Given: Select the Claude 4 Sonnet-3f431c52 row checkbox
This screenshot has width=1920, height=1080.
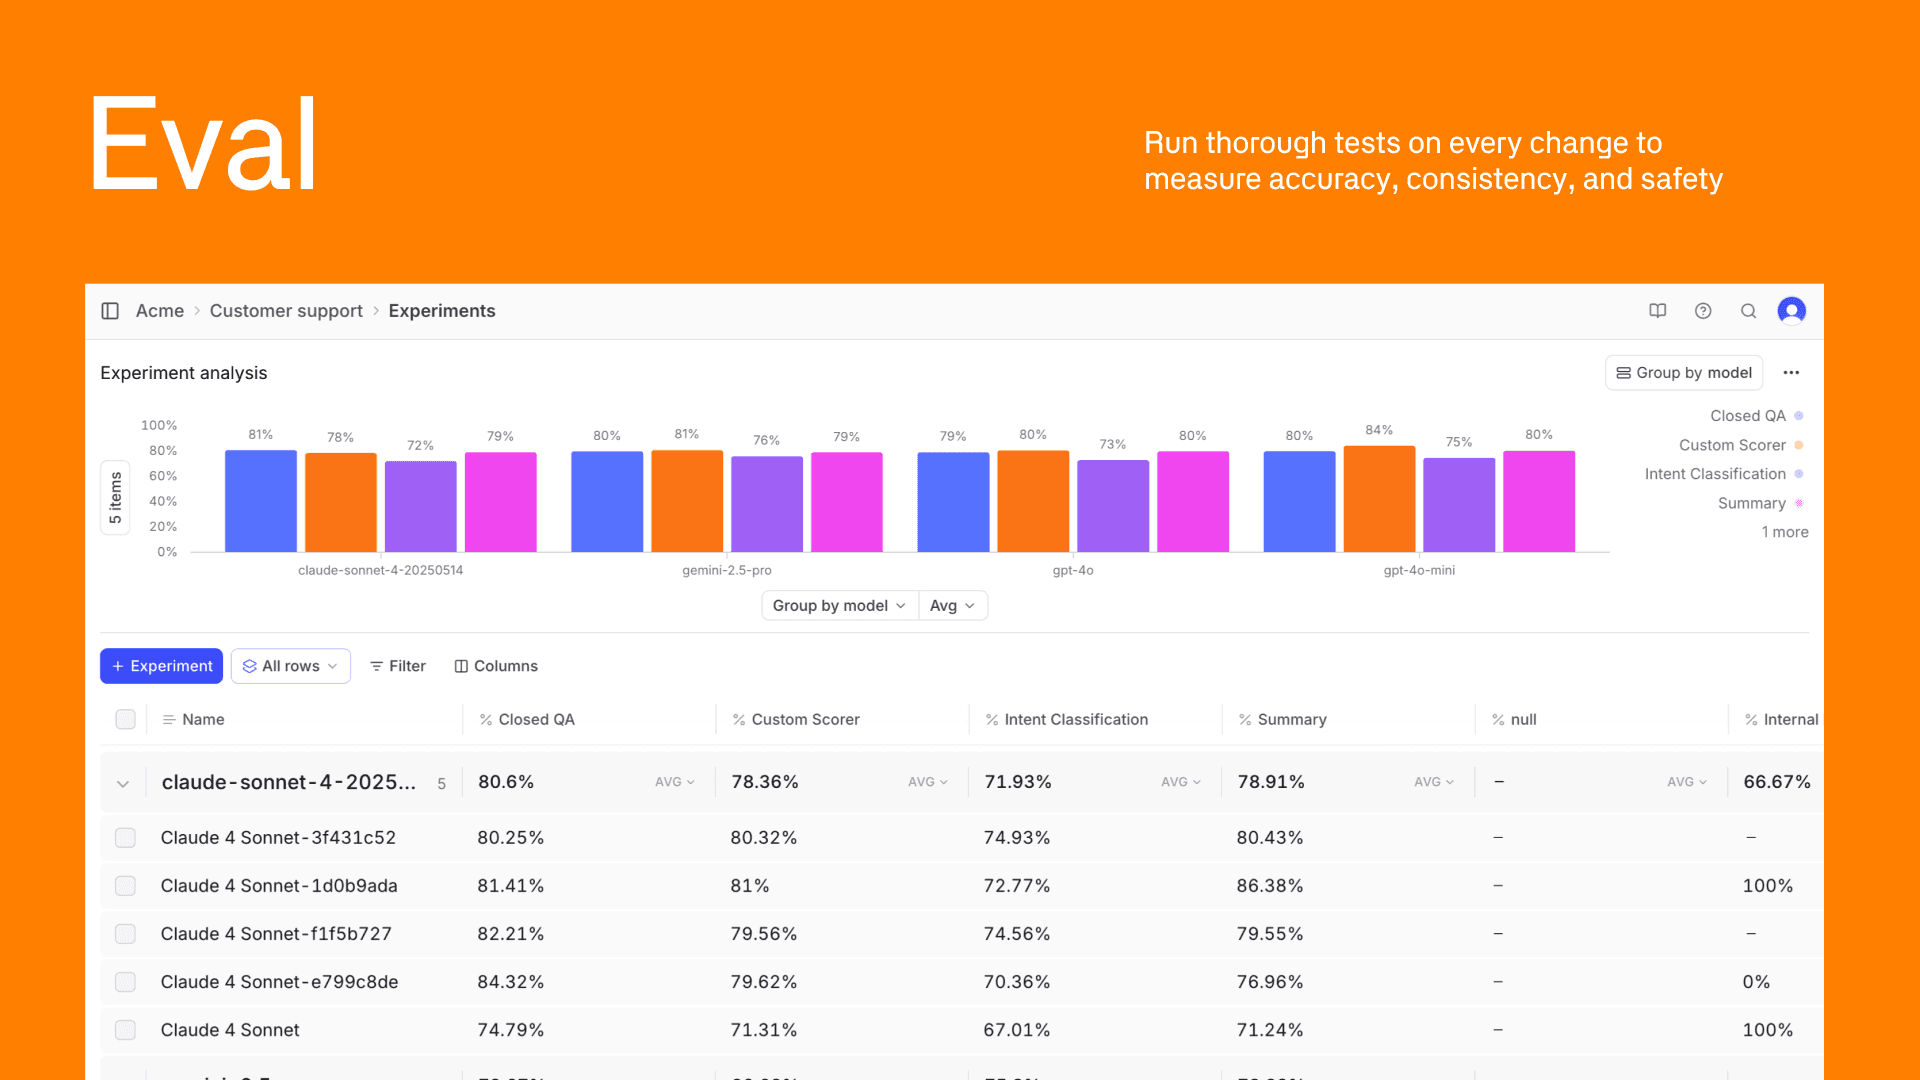Looking at the screenshot, I should point(125,838).
